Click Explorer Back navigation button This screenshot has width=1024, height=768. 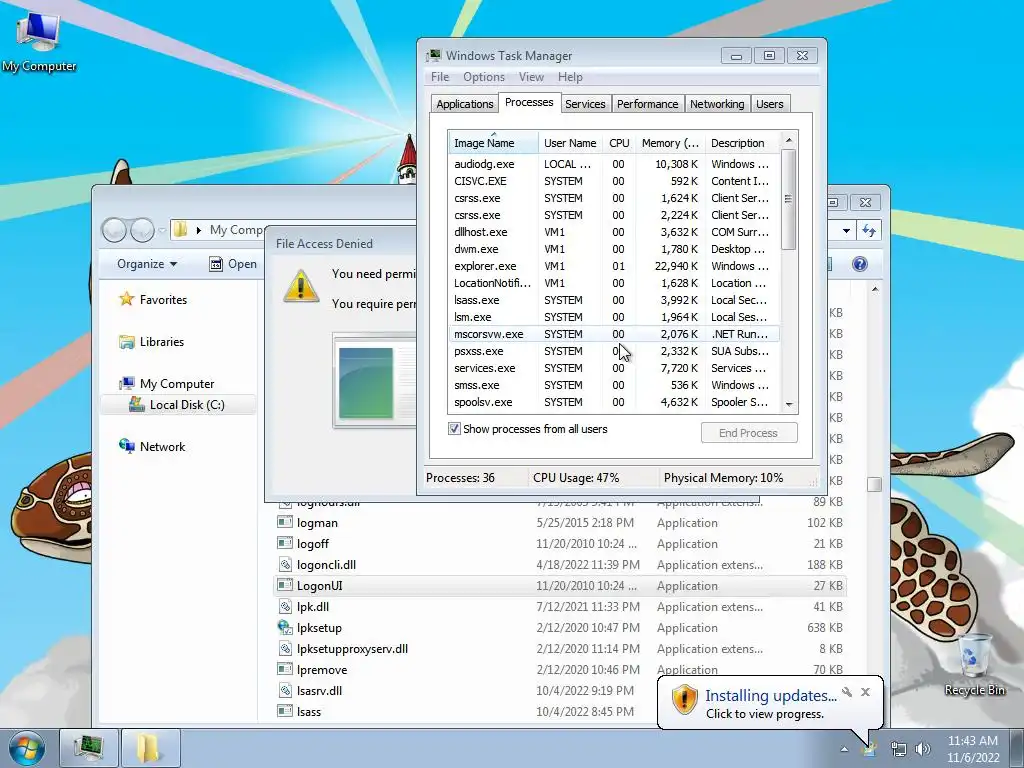[114, 230]
